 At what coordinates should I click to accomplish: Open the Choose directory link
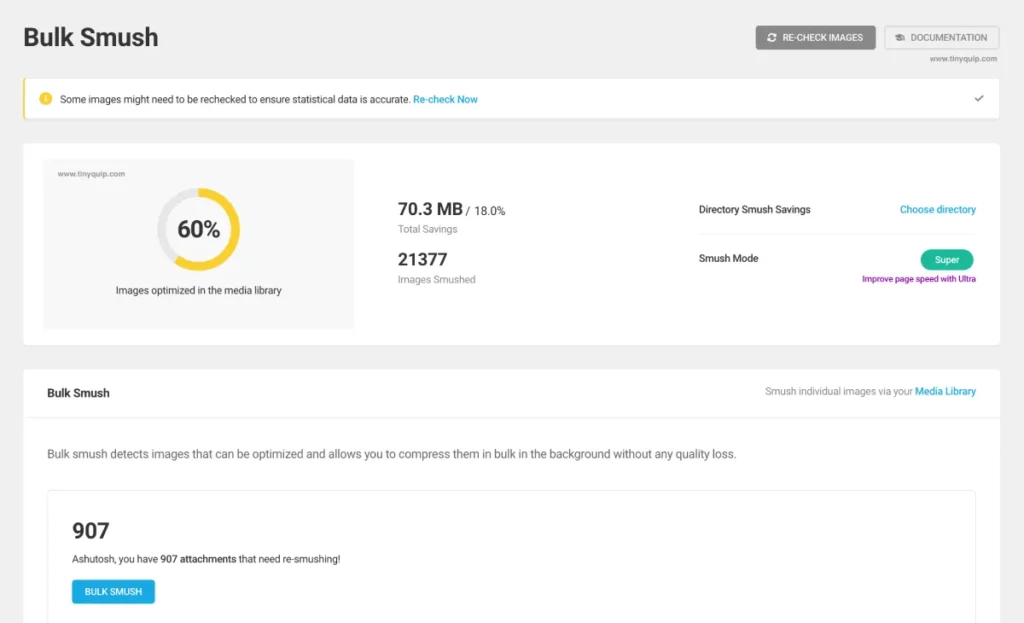[937, 210]
